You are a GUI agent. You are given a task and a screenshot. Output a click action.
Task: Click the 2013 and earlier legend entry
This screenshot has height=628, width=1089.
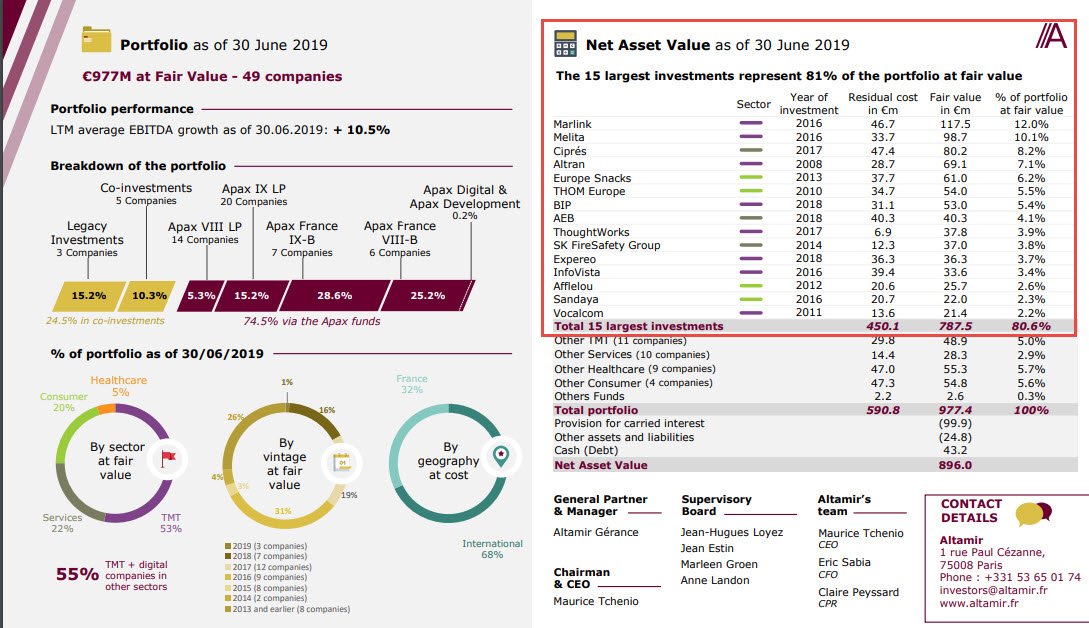(288, 609)
